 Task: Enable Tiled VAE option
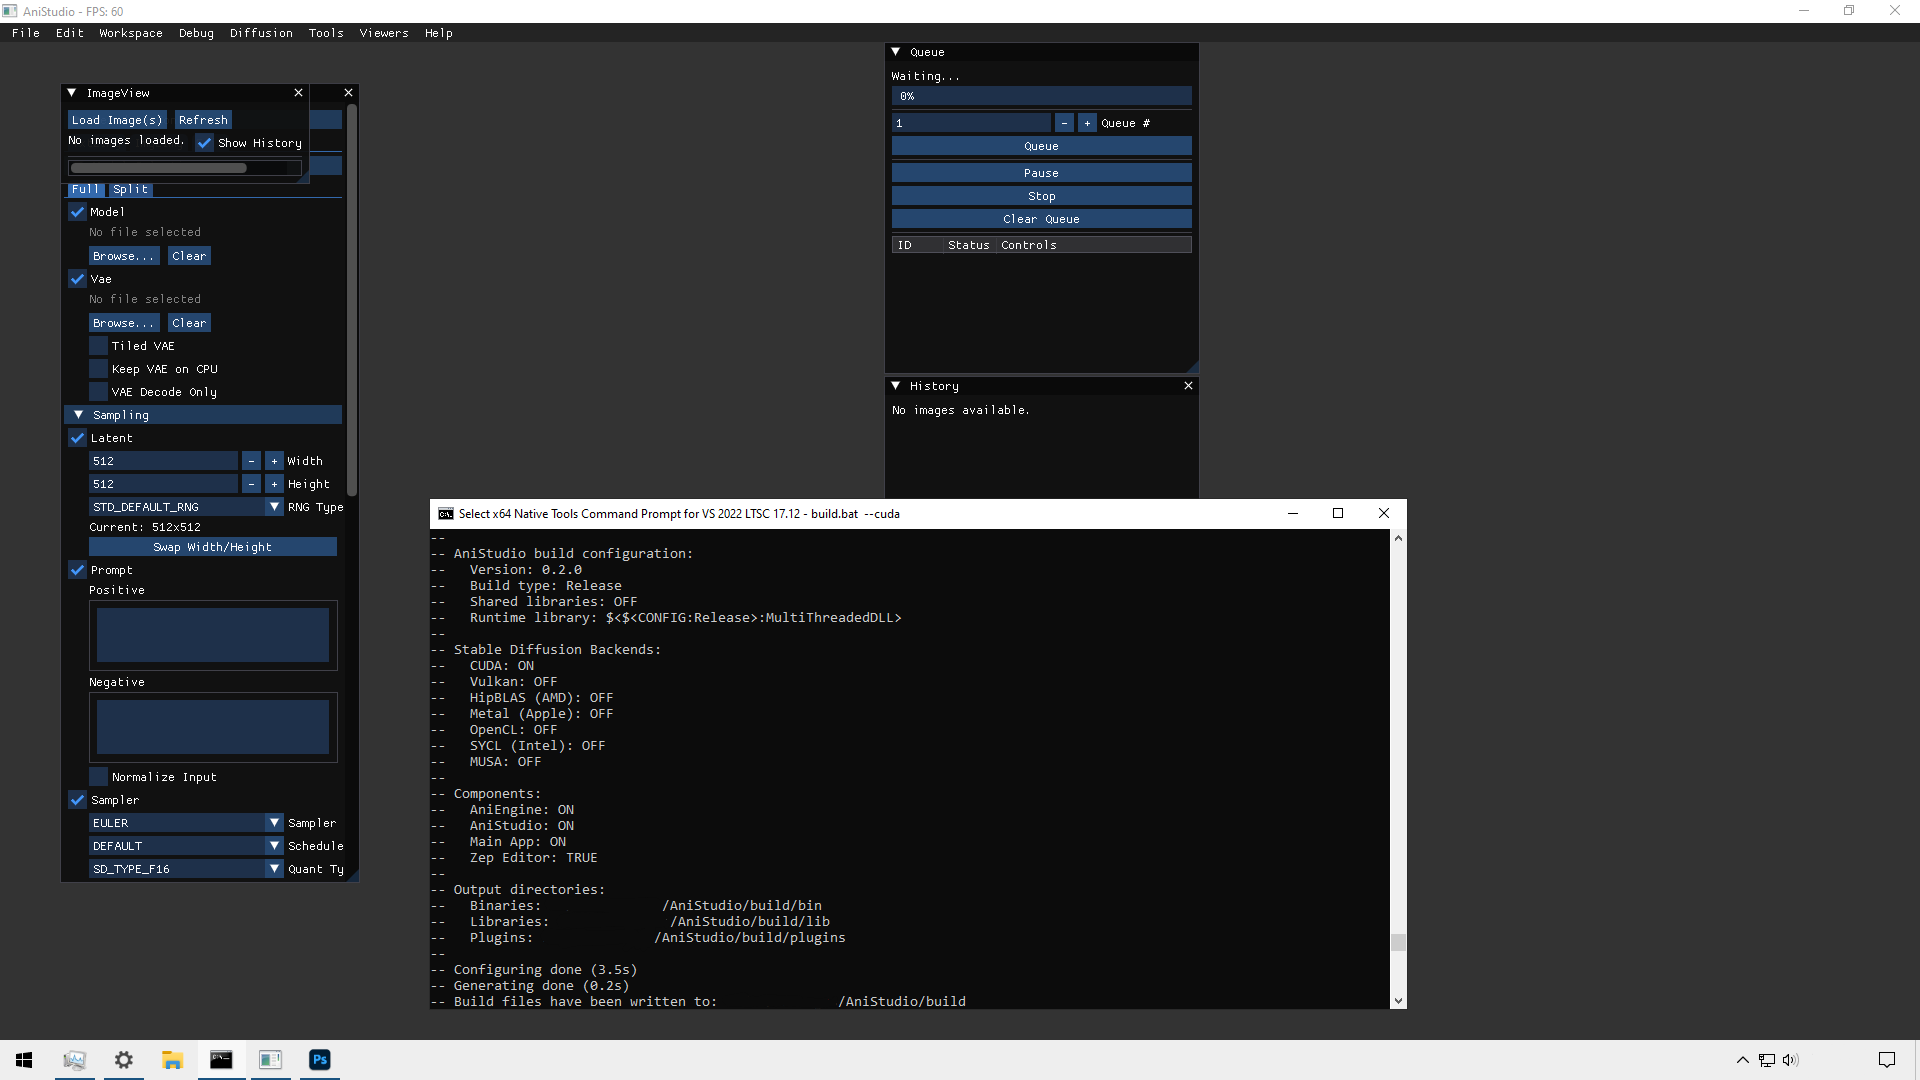click(x=98, y=346)
